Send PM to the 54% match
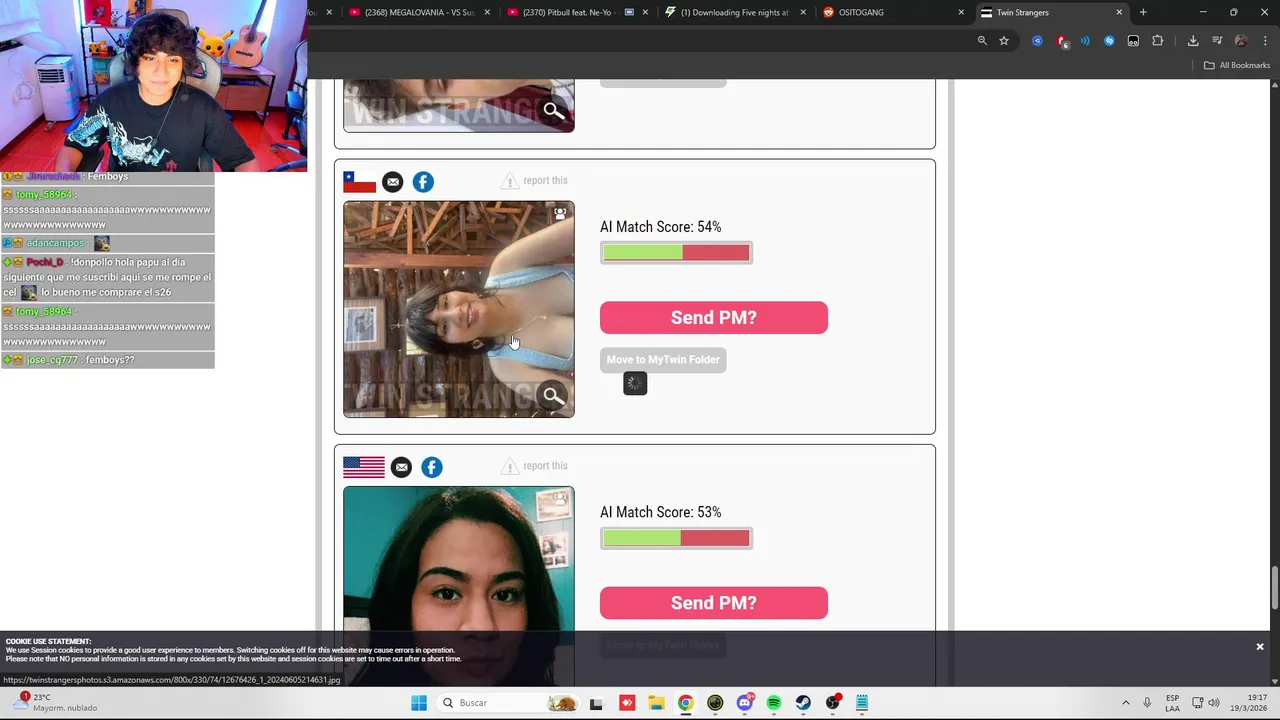This screenshot has width=1280, height=720. (x=714, y=318)
